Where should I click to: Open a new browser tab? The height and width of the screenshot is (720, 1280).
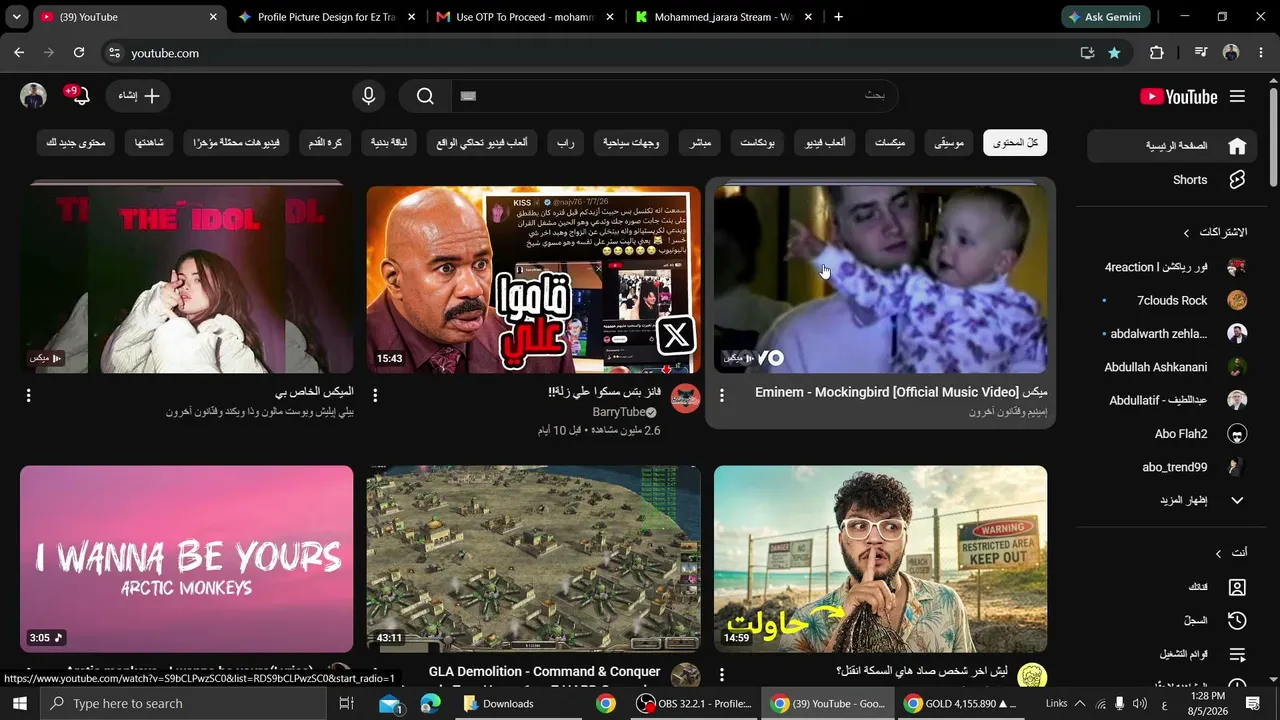coord(838,17)
